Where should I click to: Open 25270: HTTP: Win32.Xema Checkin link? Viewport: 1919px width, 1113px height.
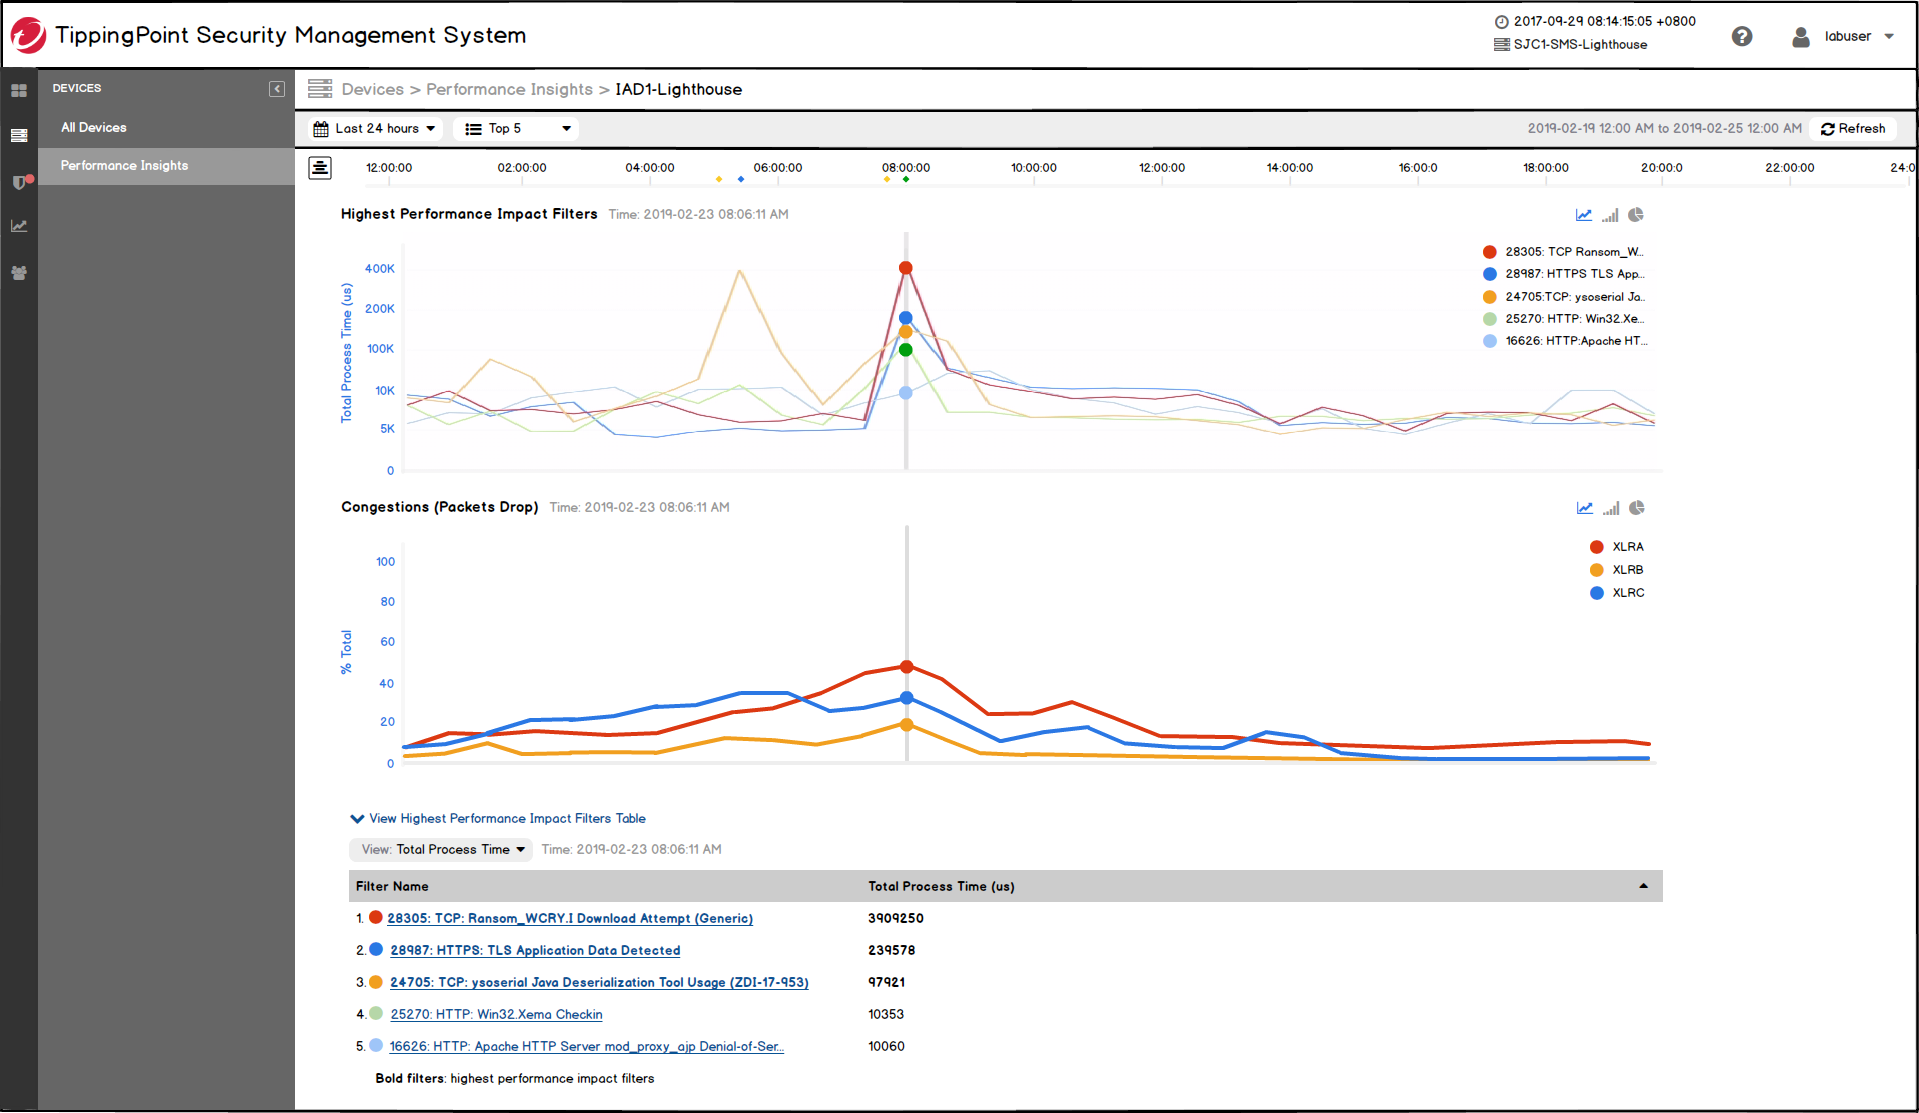click(496, 1014)
